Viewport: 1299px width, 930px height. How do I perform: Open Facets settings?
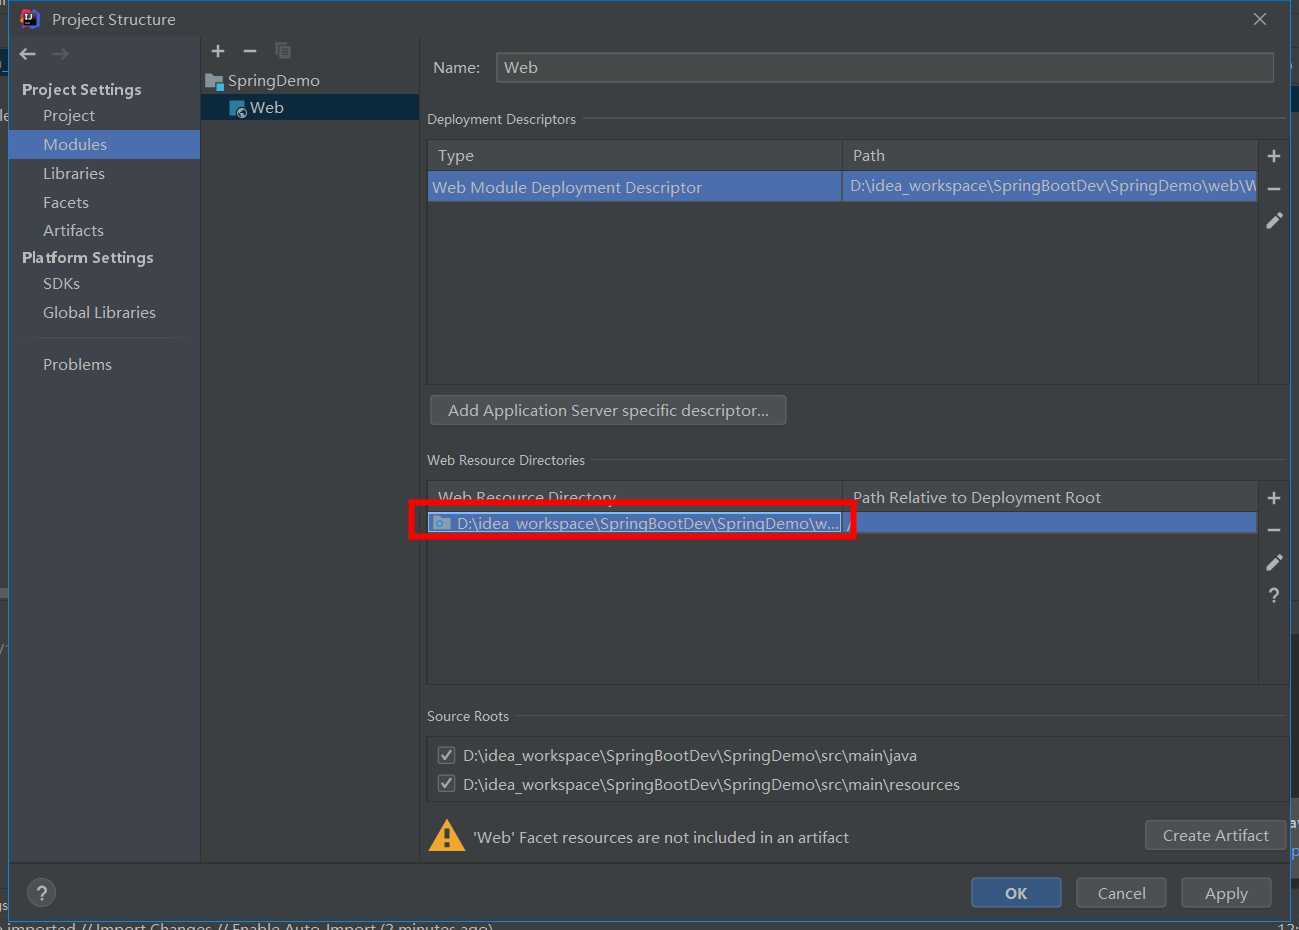pos(66,202)
